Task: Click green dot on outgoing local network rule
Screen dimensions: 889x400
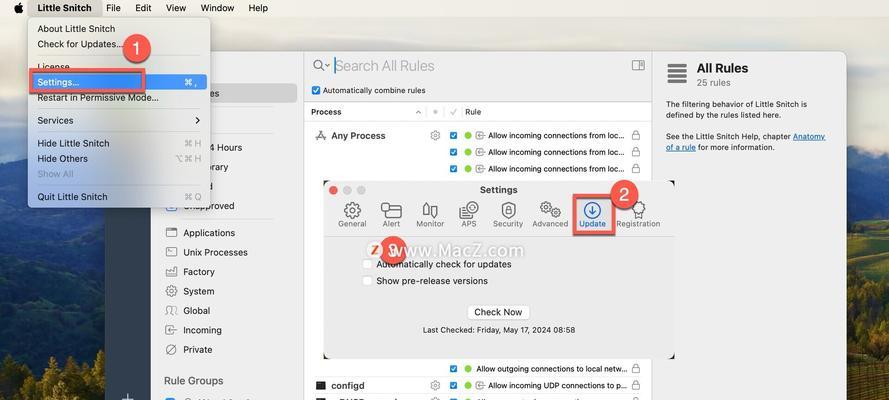Action: 468,369
